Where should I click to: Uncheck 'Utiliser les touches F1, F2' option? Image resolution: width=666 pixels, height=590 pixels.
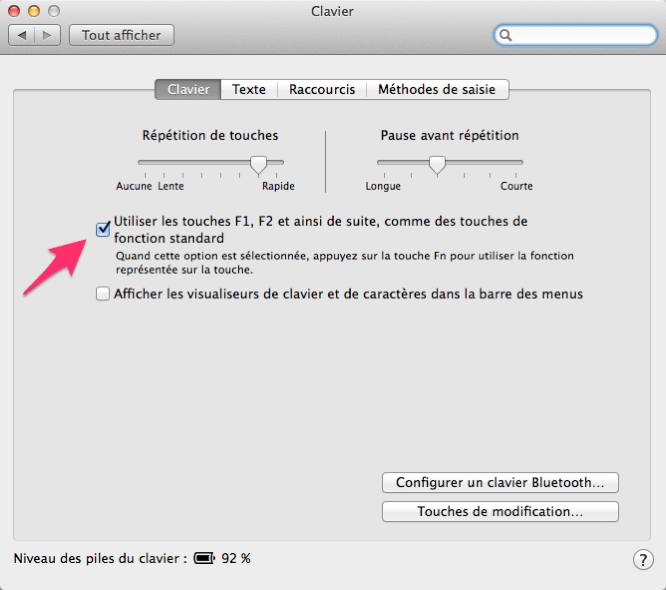click(102, 229)
